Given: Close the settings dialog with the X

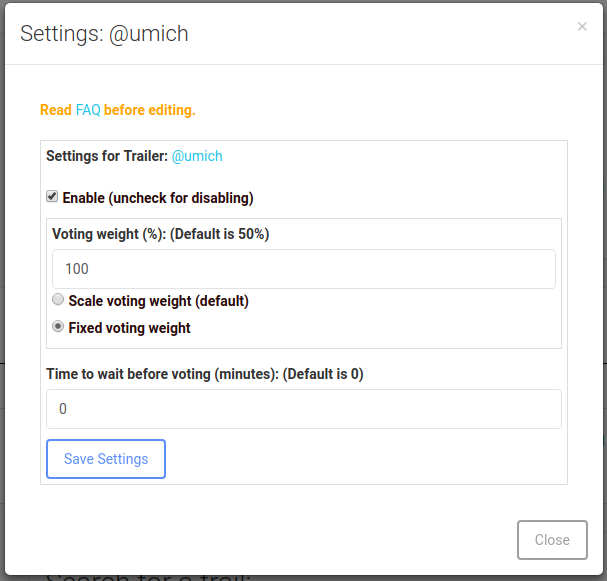Looking at the screenshot, I should [582, 27].
